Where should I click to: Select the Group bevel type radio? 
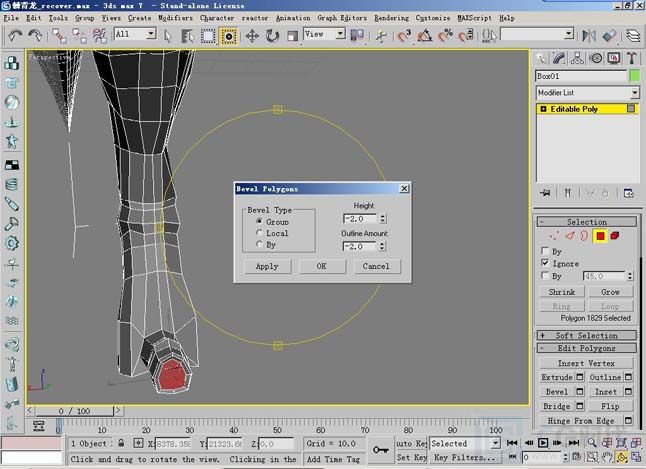(259, 222)
